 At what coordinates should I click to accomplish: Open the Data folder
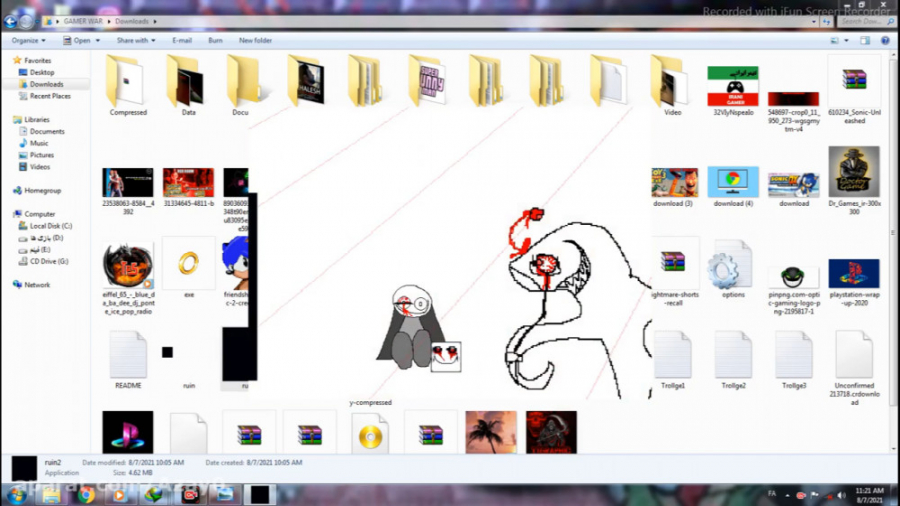click(x=188, y=85)
